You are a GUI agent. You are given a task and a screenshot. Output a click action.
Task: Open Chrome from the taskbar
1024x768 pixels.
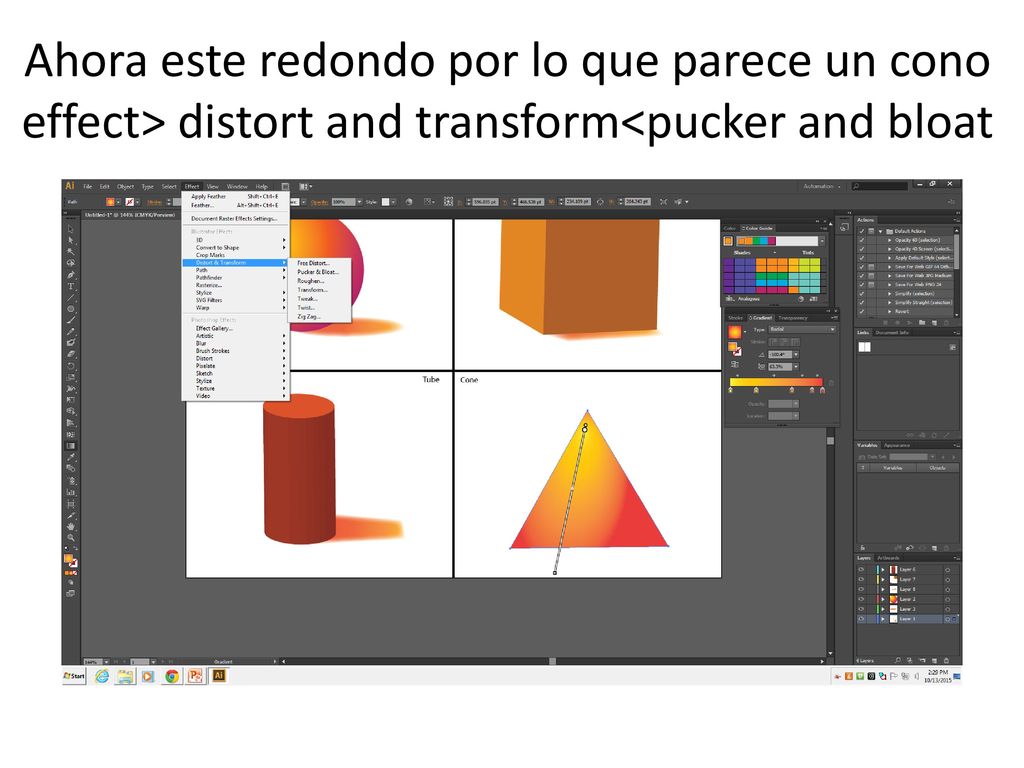(172, 676)
